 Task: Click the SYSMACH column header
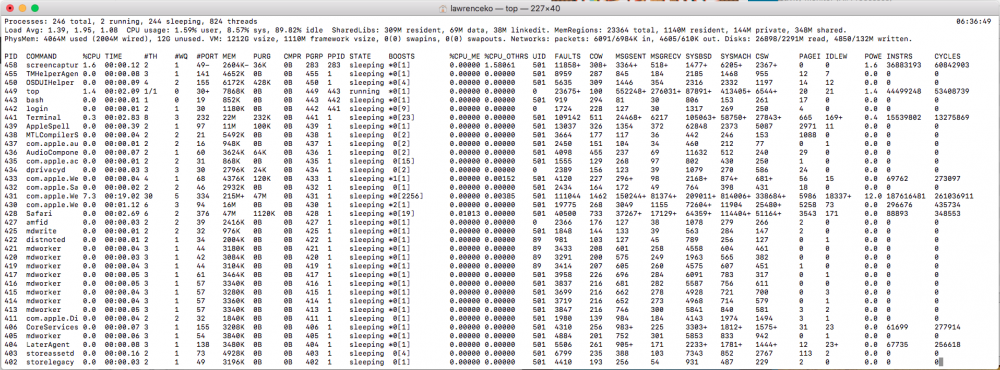(735, 56)
